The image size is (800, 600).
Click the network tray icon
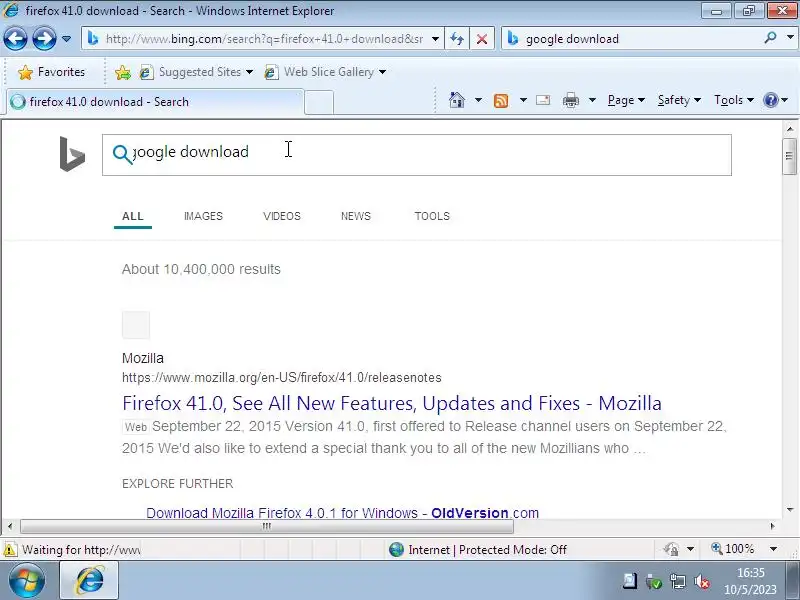(678, 582)
